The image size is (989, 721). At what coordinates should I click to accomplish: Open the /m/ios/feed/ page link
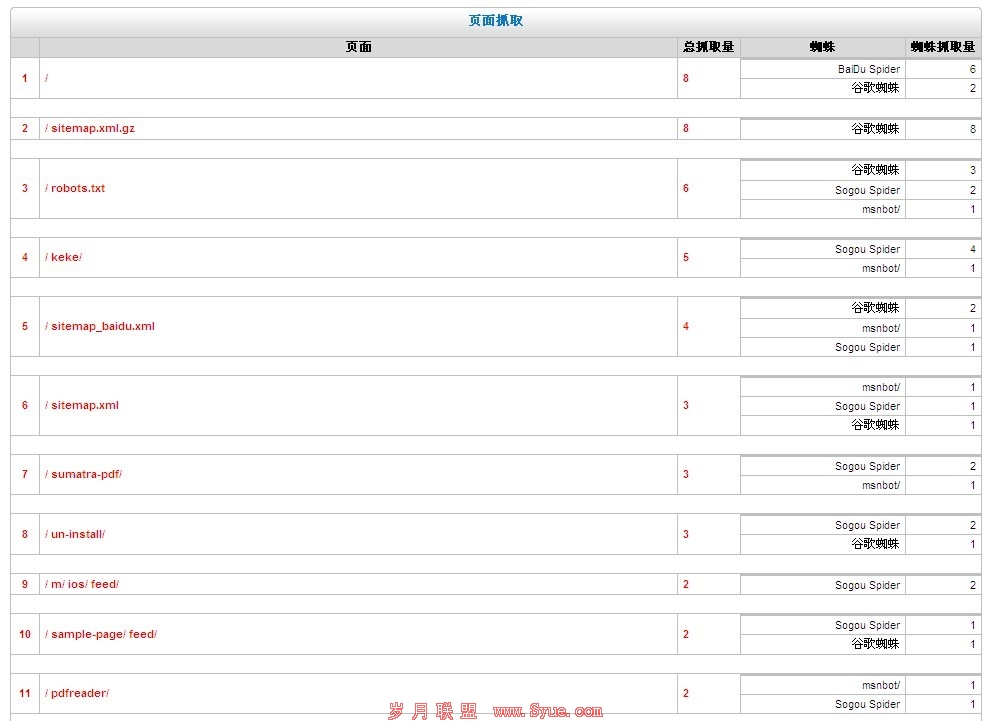click(81, 584)
